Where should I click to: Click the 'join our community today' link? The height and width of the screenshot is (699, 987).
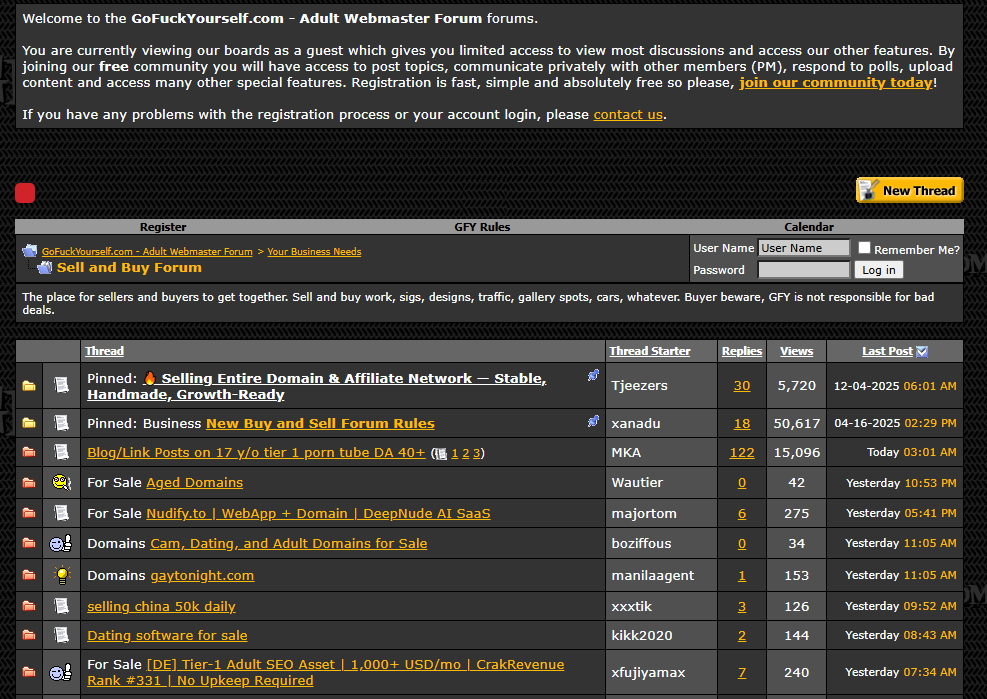[835, 82]
